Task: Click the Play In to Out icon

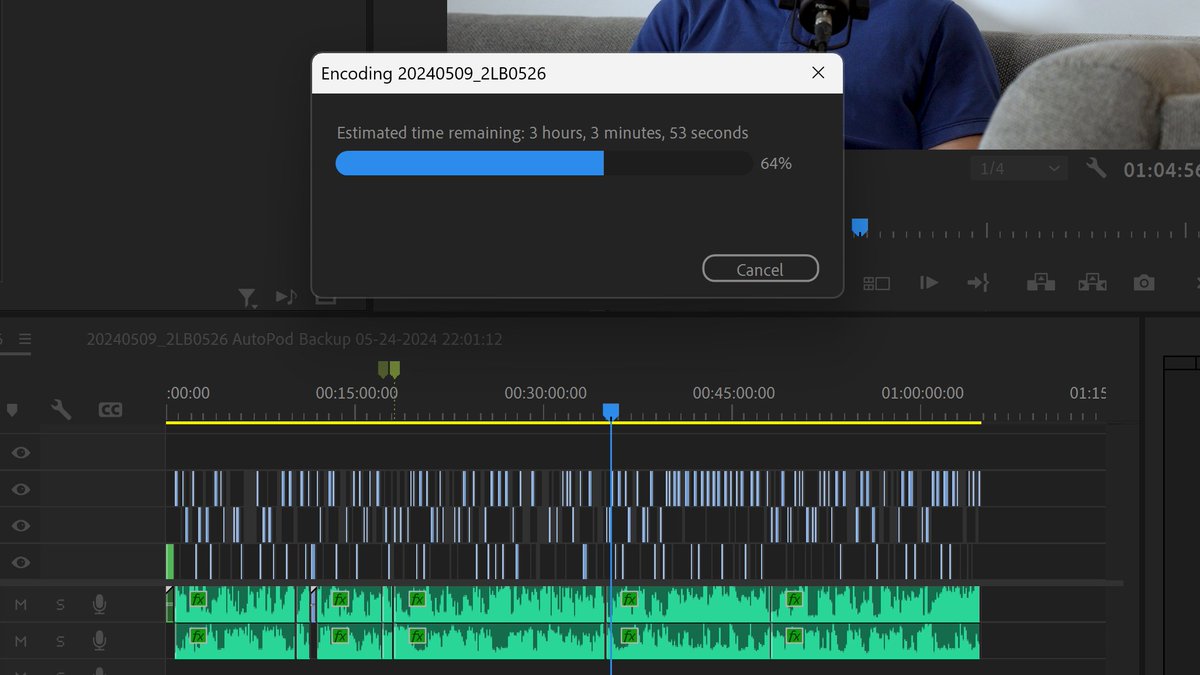Action: 928,283
